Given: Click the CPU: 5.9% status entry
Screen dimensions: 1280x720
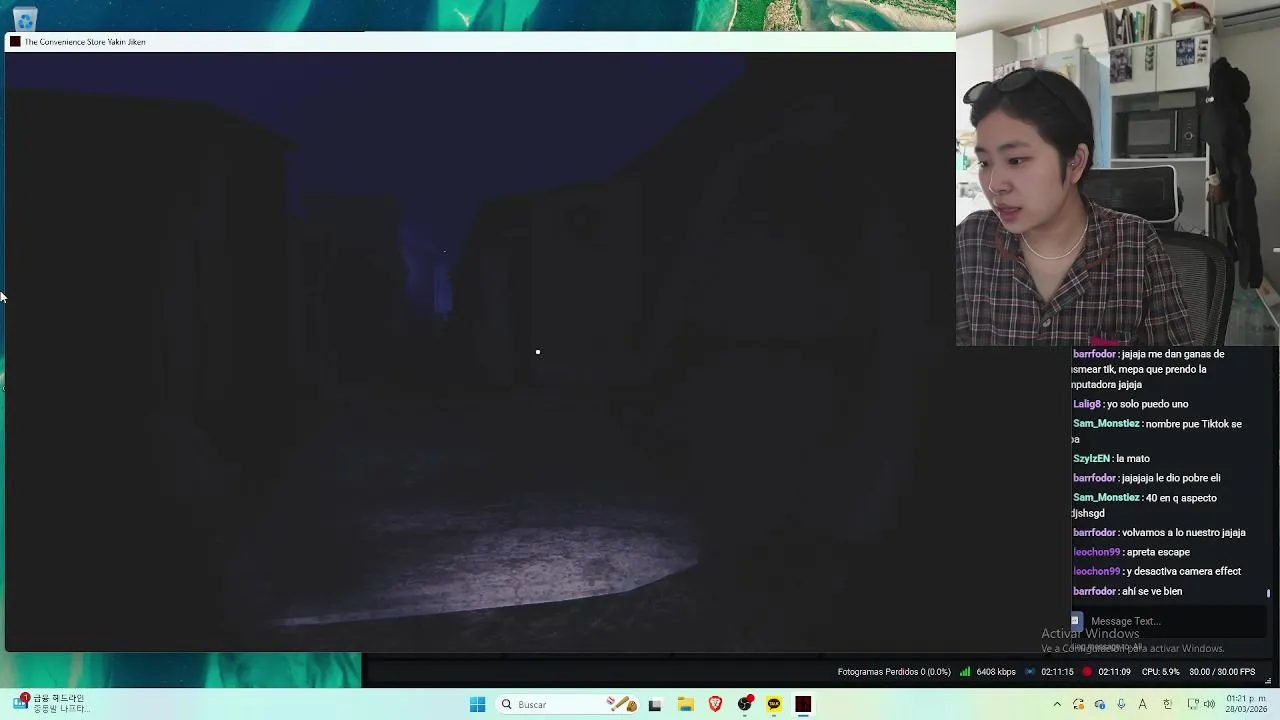Looking at the screenshot, I should click(x=1161, y=672).
